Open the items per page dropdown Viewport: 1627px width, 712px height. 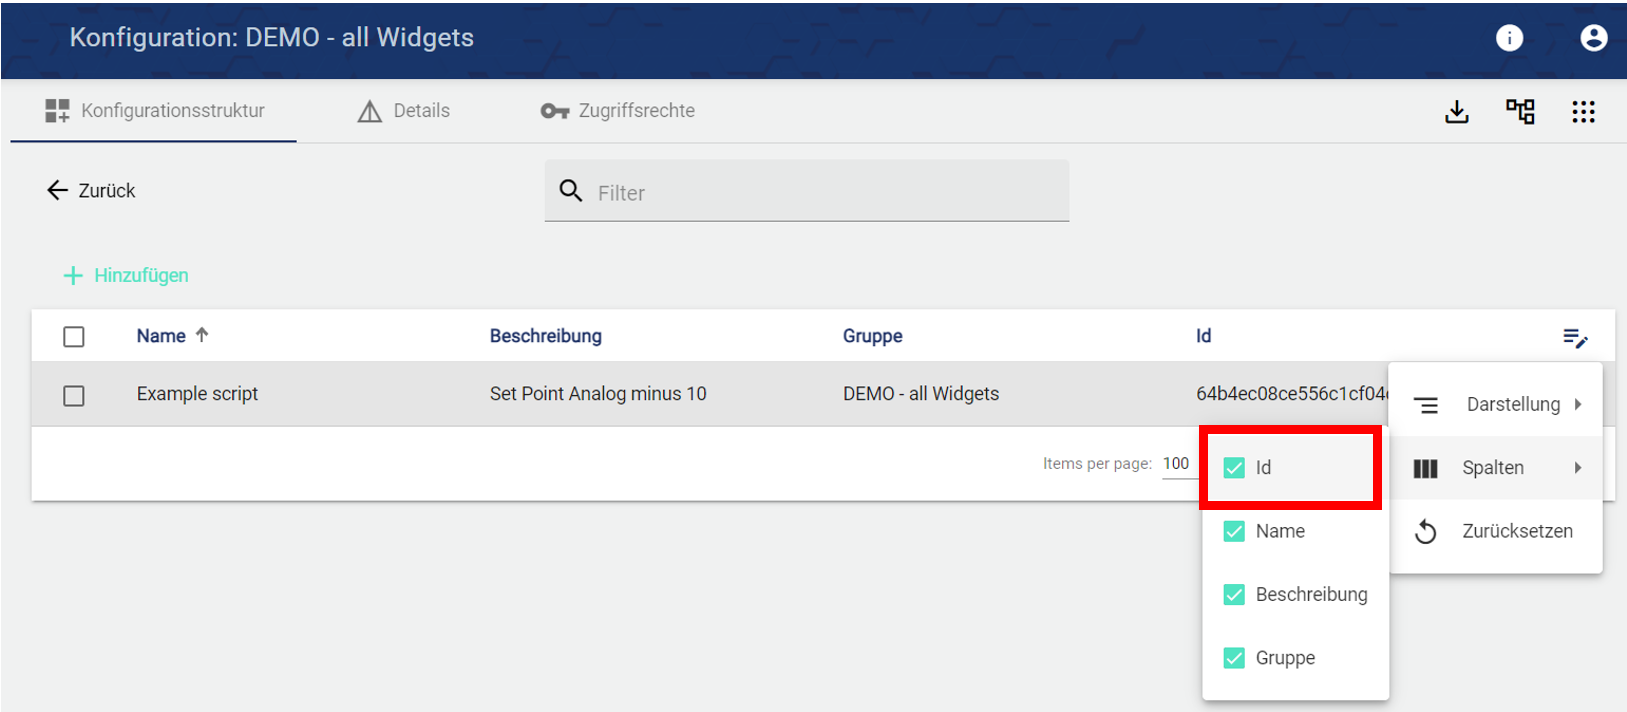(x=1177, y=464)
